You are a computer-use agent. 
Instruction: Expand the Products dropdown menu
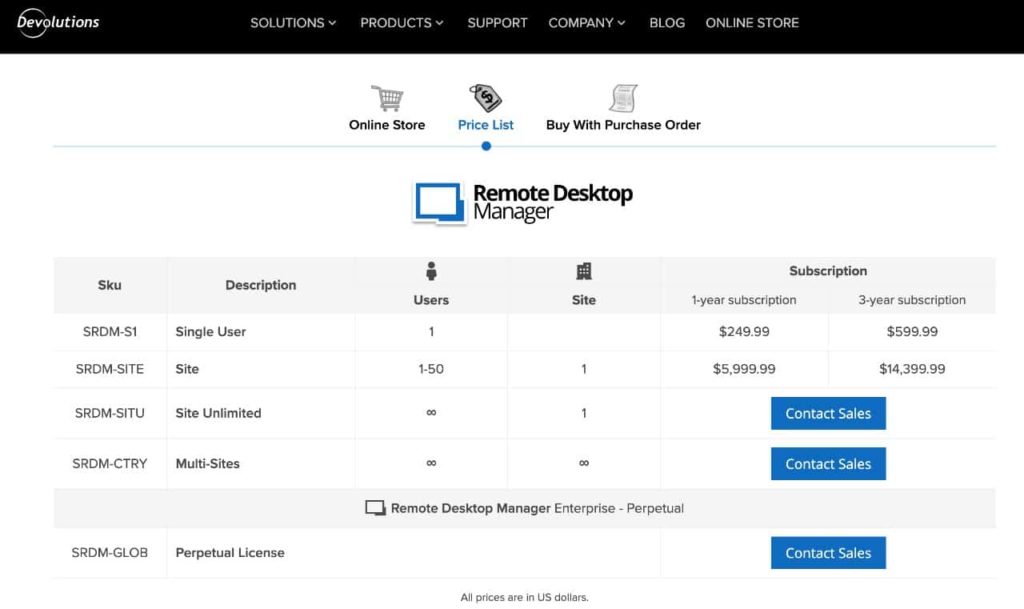401,22
